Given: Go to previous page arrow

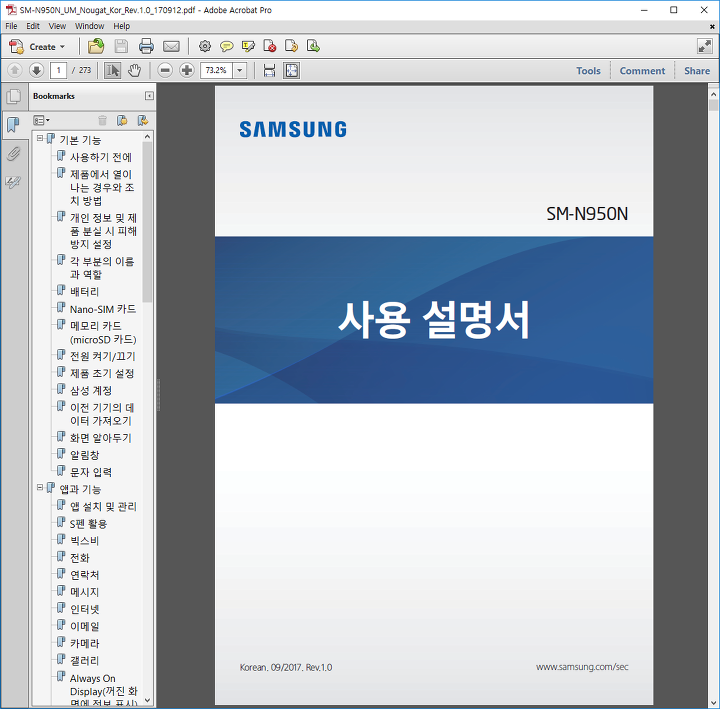Looking at the screenshot, I should coord(15,70).
